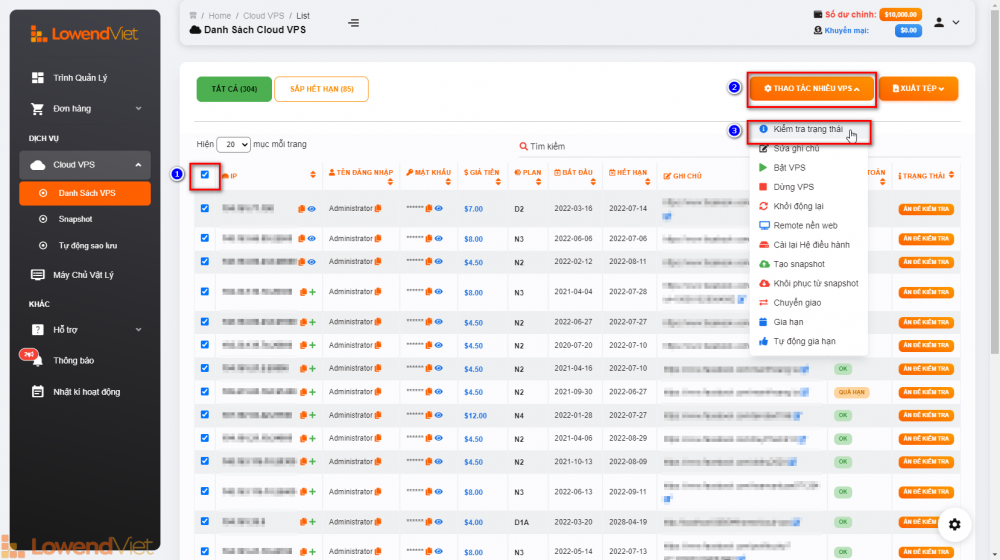Open Trình Quản Lý dashboard icon

38,77
